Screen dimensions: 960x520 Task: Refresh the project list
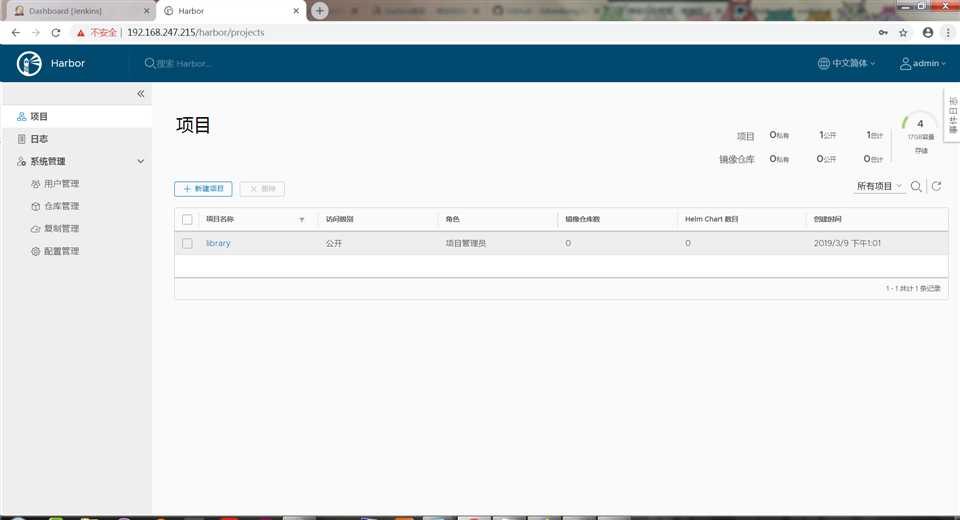coord(936,186)
